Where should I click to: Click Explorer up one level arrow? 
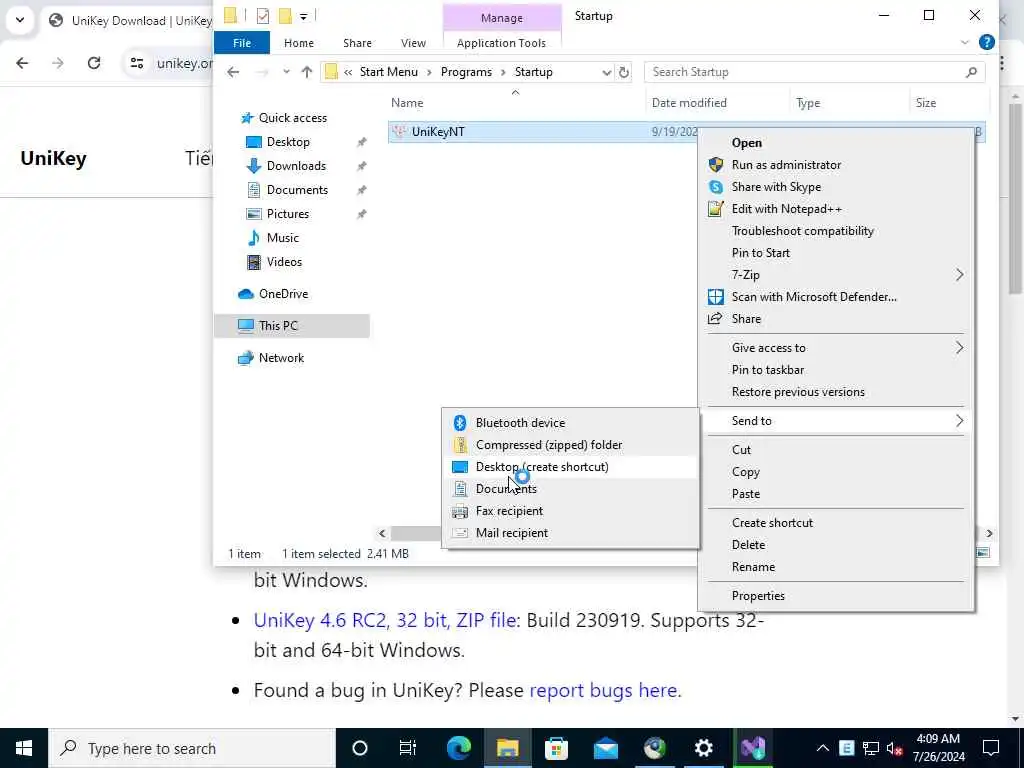[x=306, y=72]
